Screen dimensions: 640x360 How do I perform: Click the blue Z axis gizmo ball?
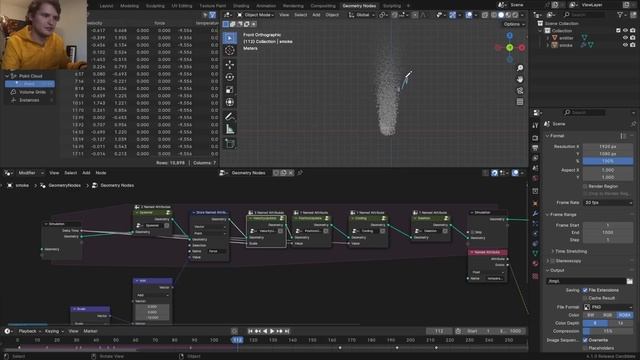[509, 36]
